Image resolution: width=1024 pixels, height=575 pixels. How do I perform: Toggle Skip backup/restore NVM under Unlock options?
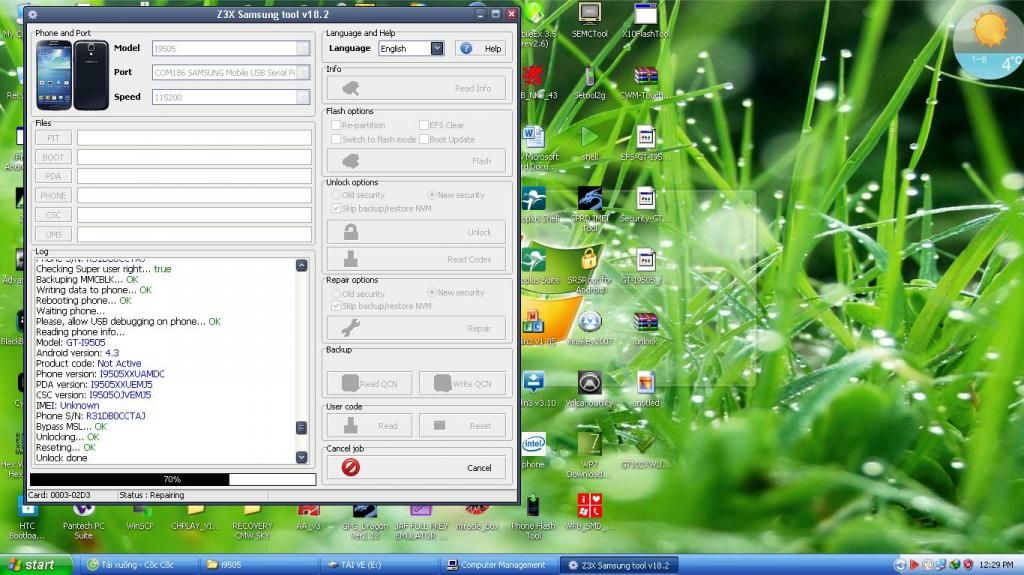[336, 208]
